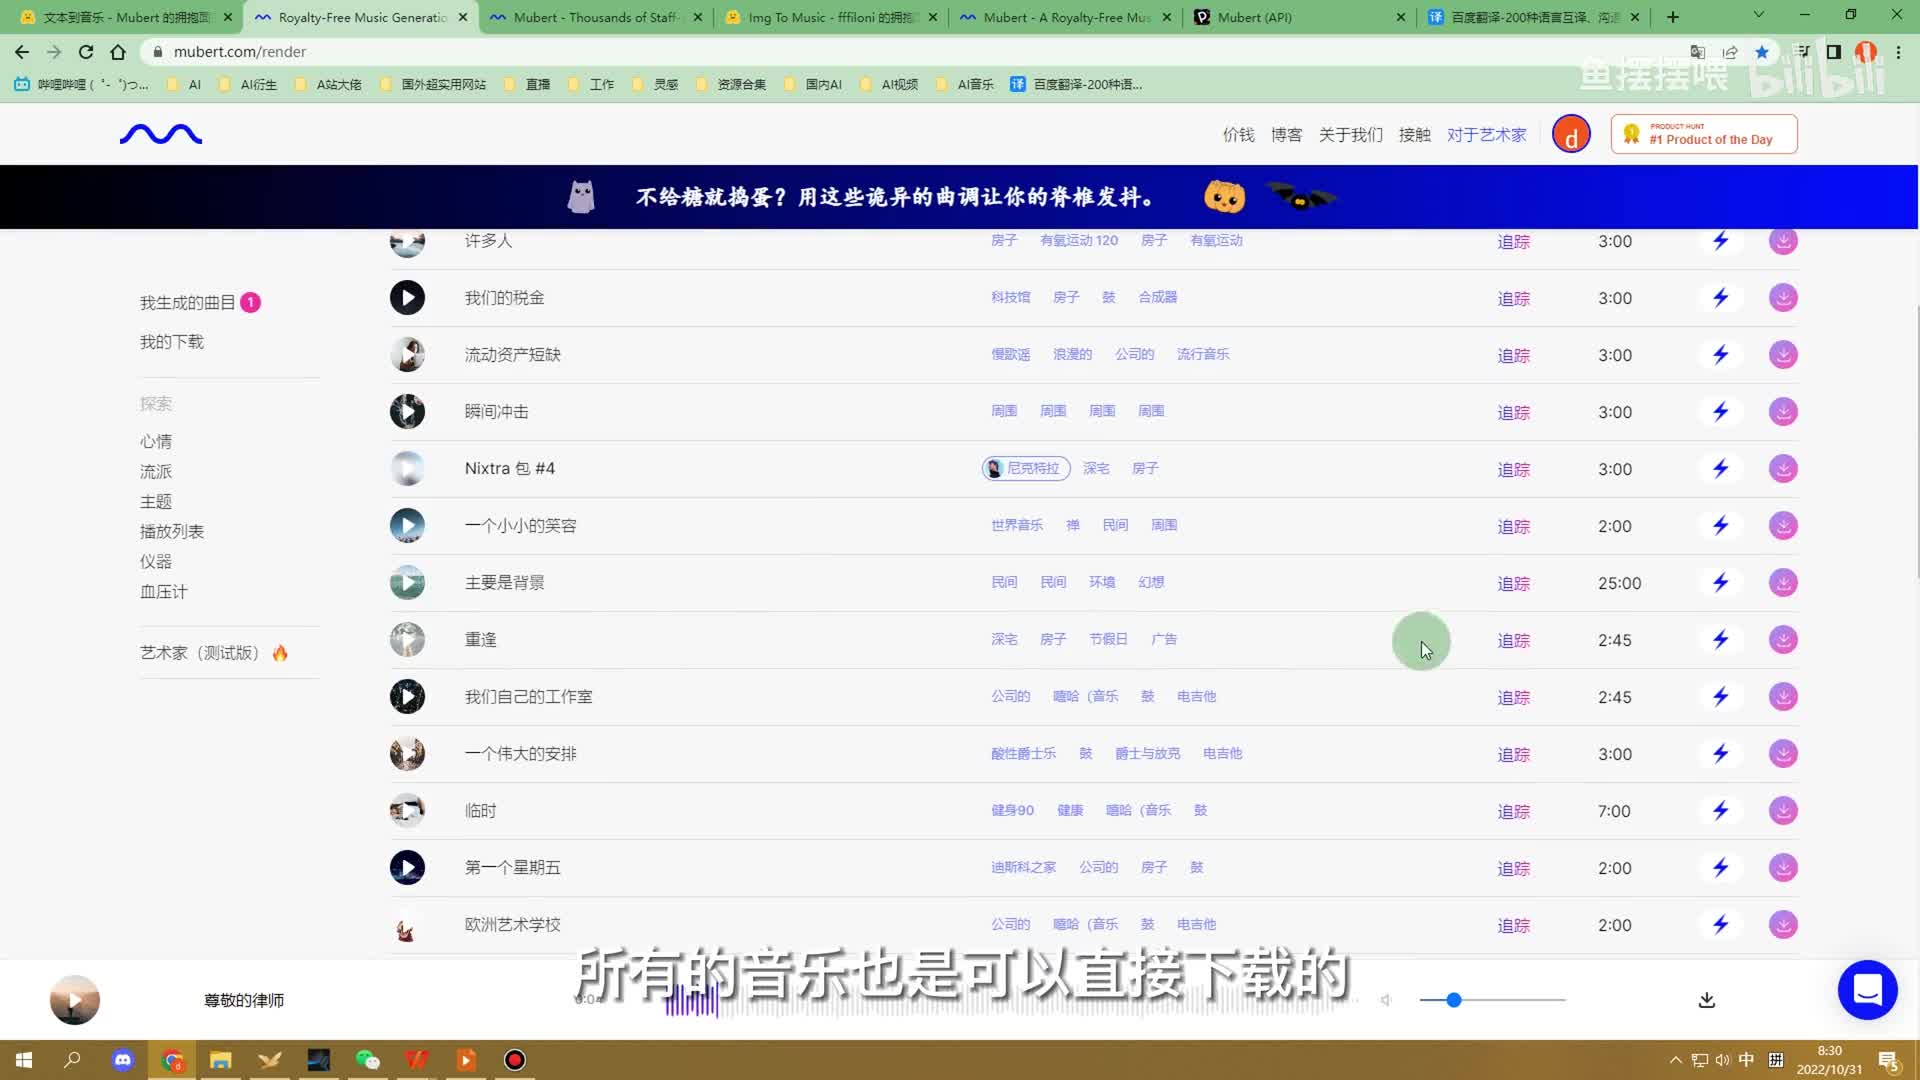Adjust the volume slider in player
This screenshot has height=1080, width=1920.
pyautogui.click(x=1454, y=1000)
